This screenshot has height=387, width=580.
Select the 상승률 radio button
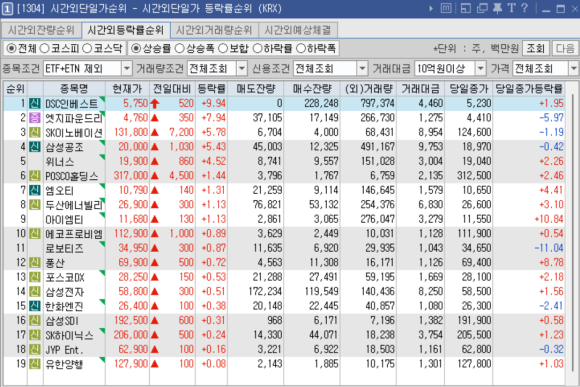[x=136, y=48]
